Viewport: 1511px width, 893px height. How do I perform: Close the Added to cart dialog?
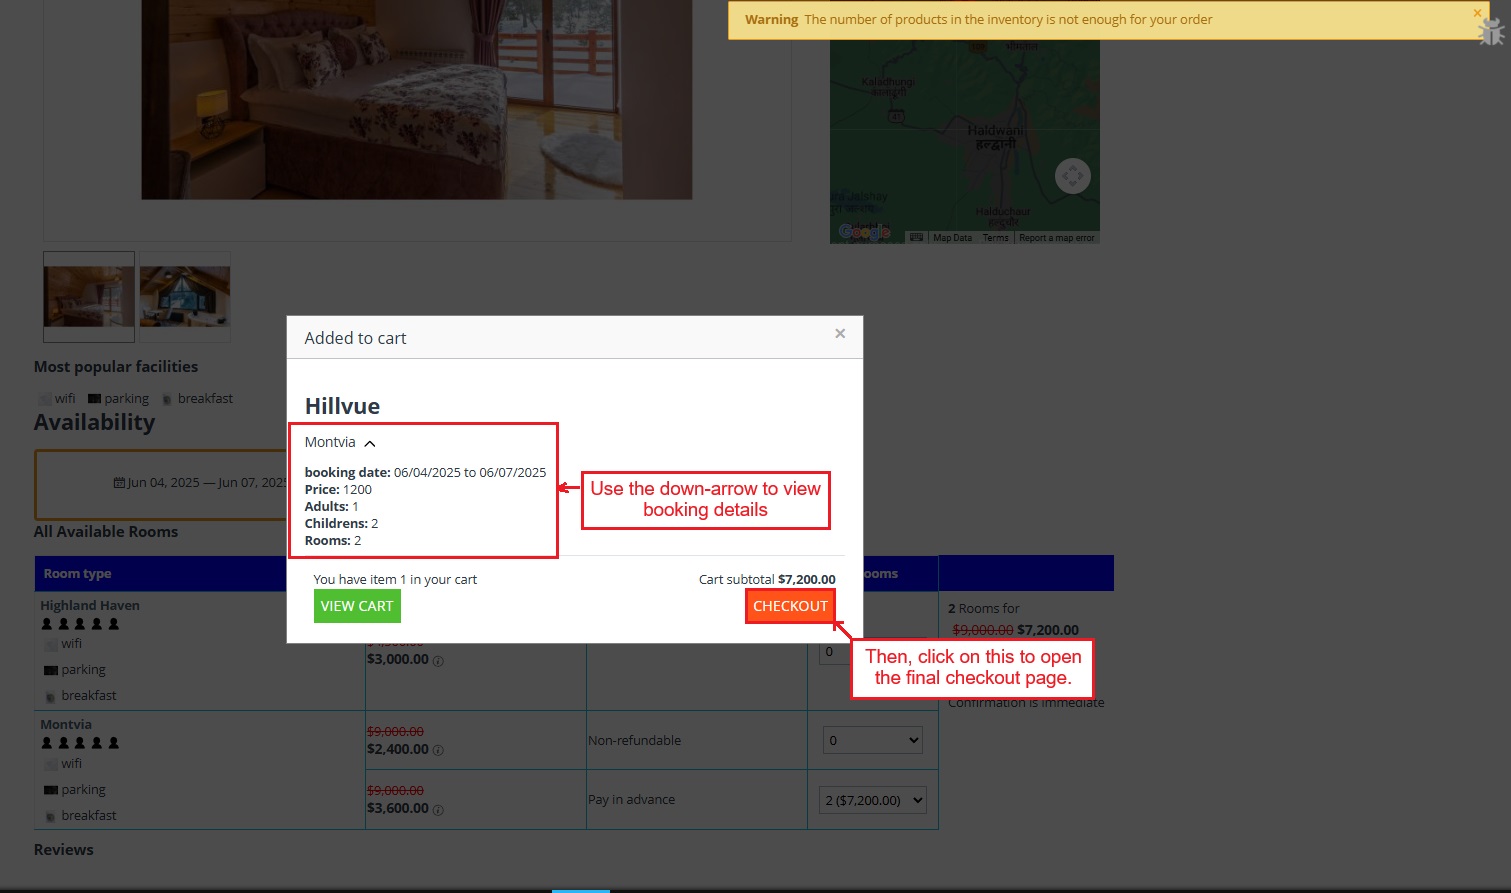[x=840, y=334]
